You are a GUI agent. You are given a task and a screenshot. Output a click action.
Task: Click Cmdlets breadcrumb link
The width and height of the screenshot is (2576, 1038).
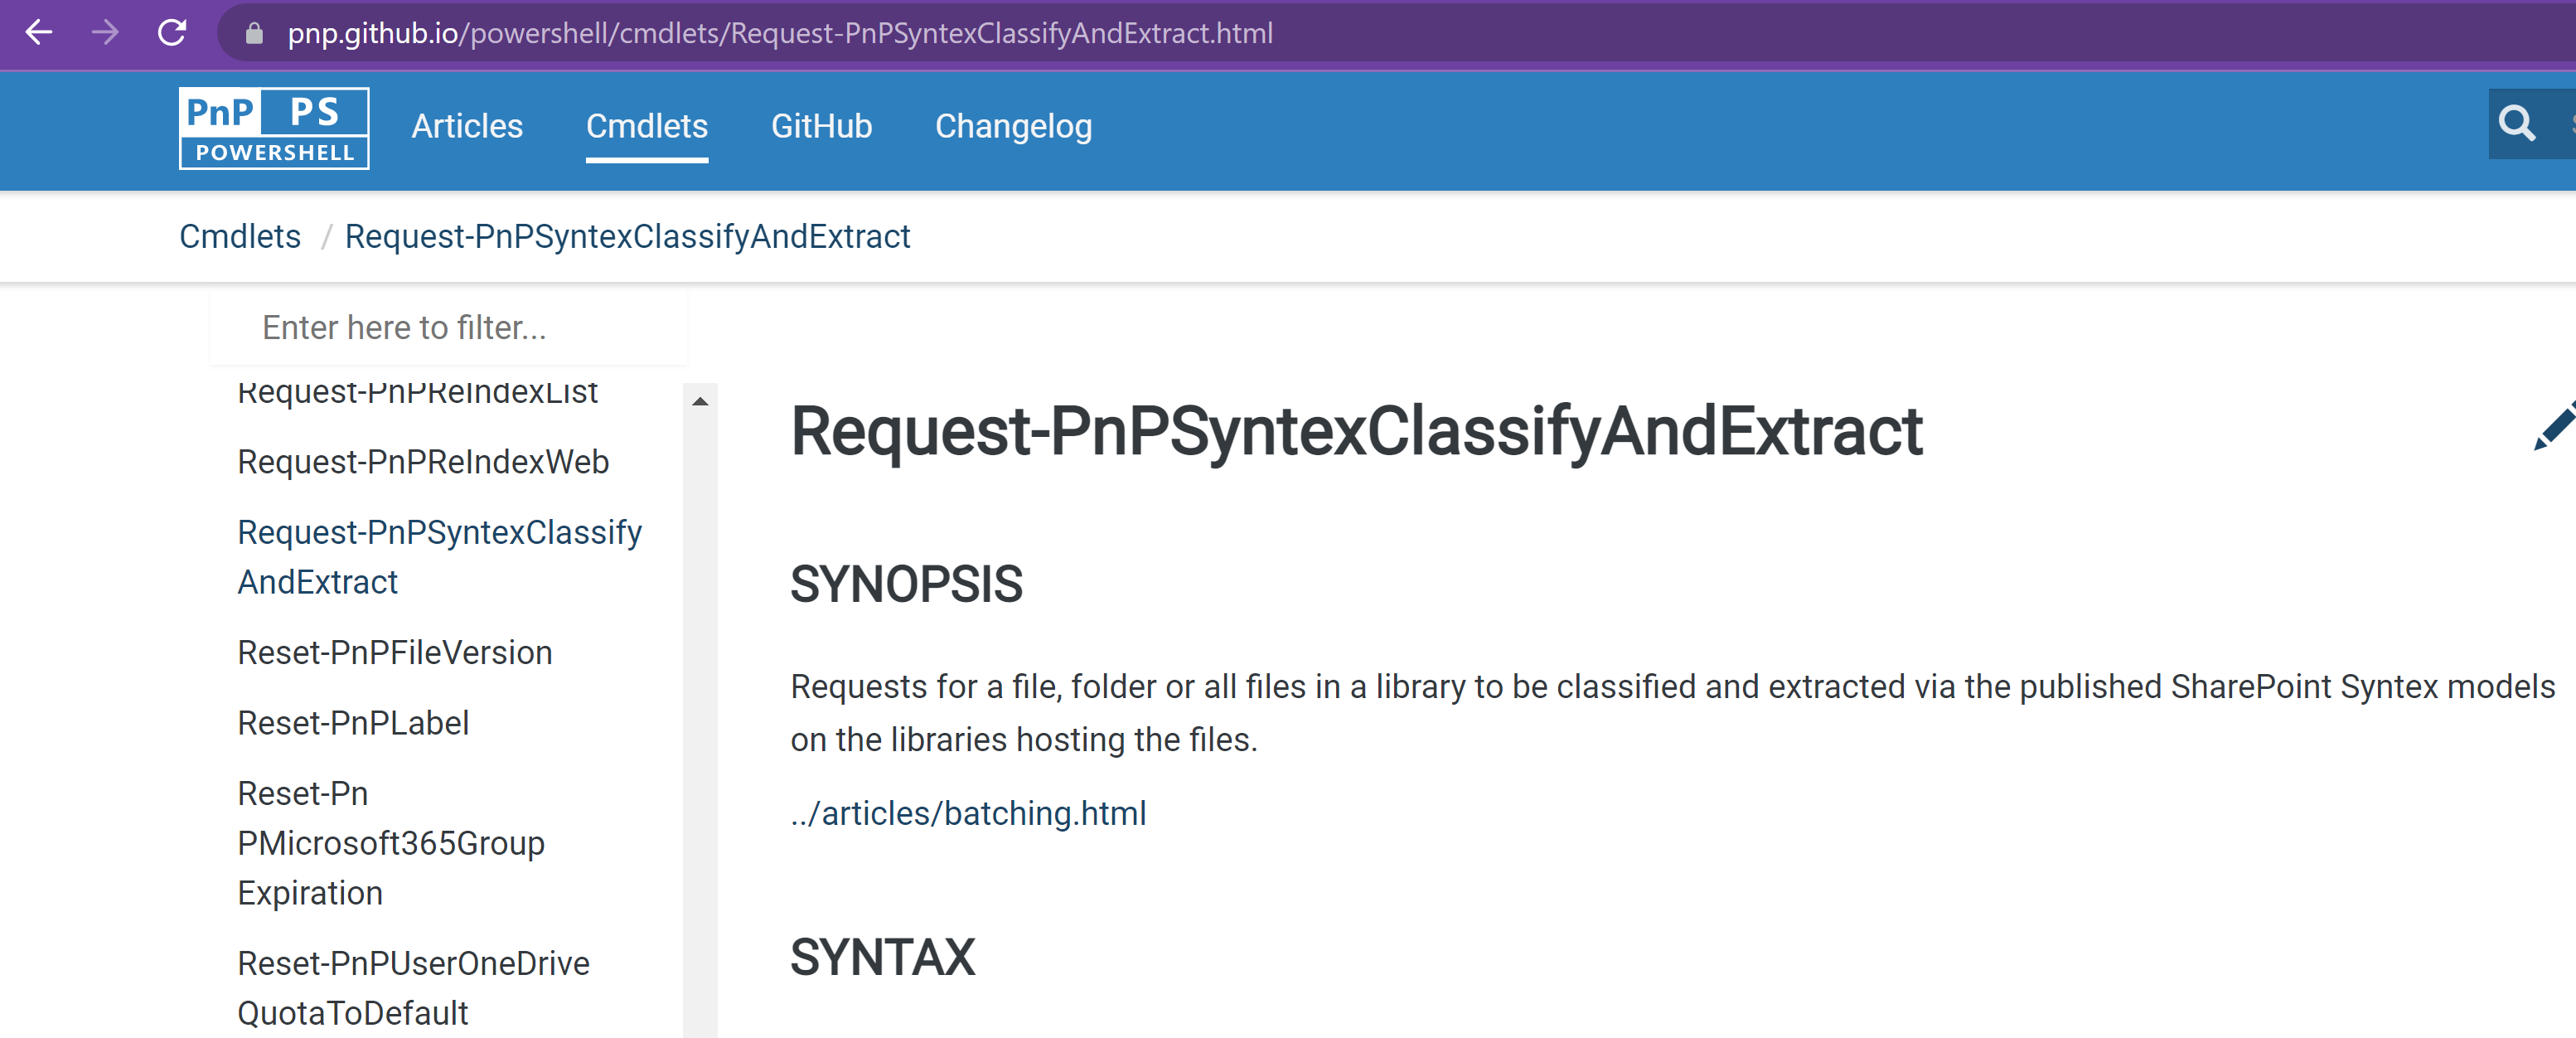coord(240,236)
